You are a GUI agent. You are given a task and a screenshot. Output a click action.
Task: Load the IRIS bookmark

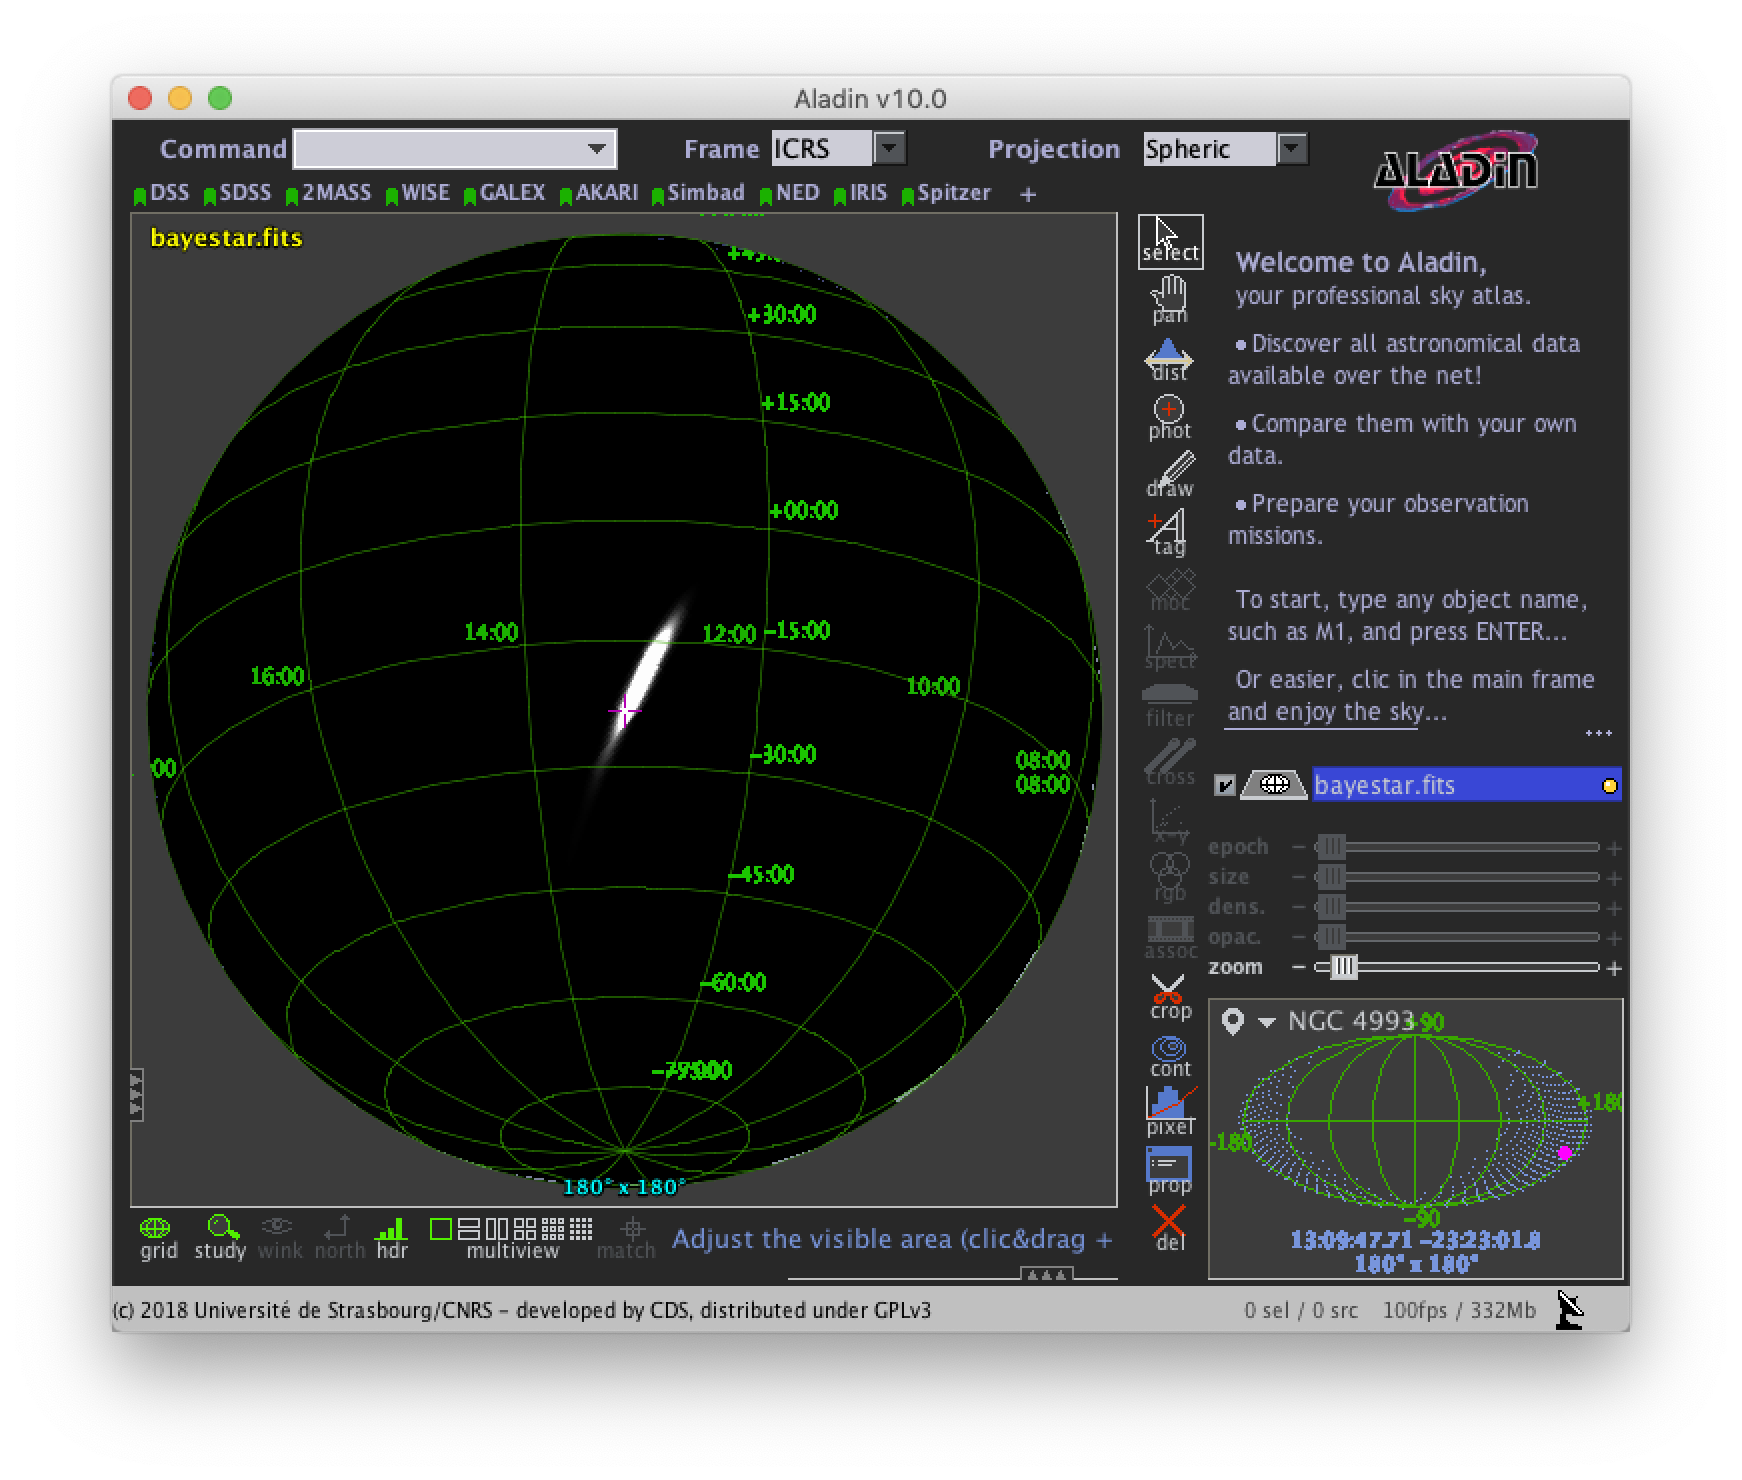[860, 193]
